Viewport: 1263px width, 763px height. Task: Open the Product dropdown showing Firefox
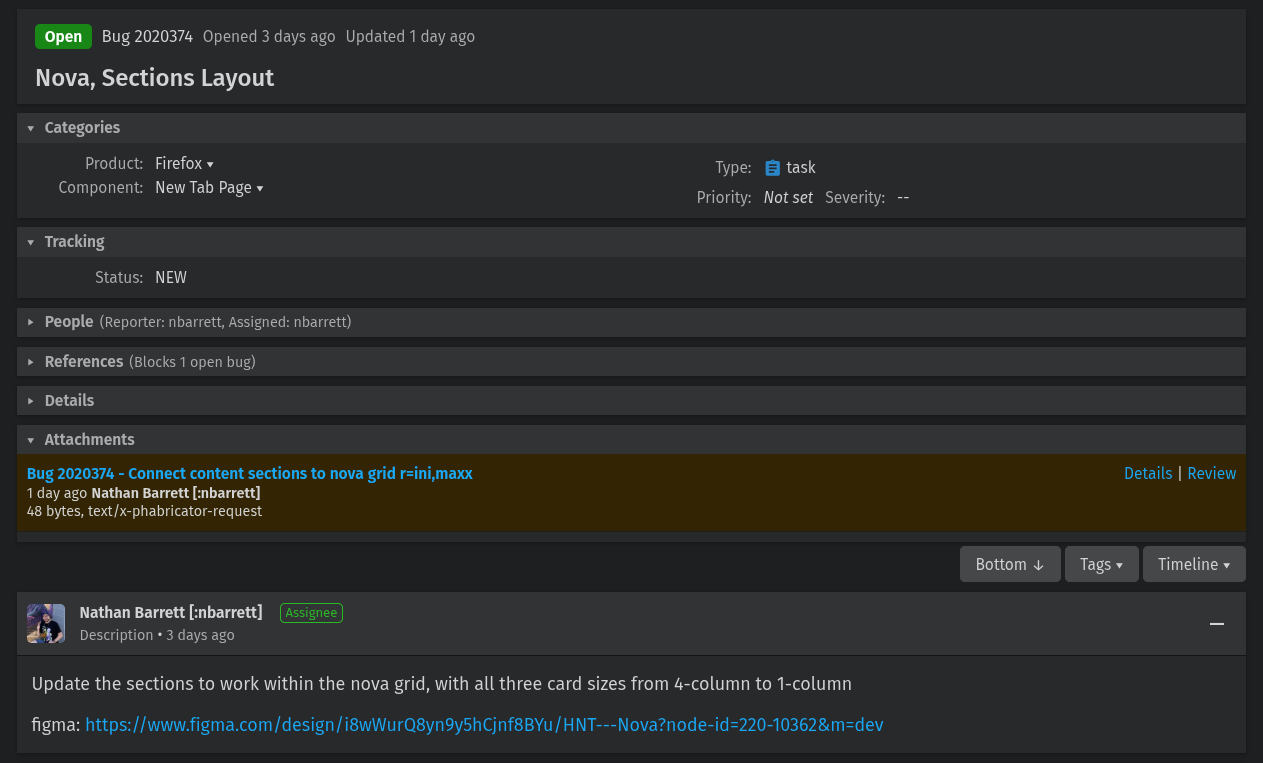tap(184, 163)
